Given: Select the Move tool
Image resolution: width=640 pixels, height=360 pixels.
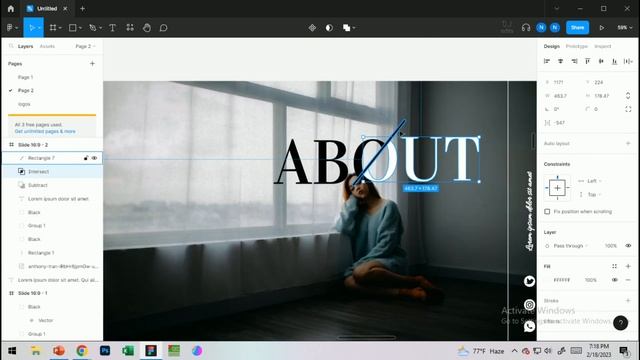Looking at the screenshot, I should [31, 28].
